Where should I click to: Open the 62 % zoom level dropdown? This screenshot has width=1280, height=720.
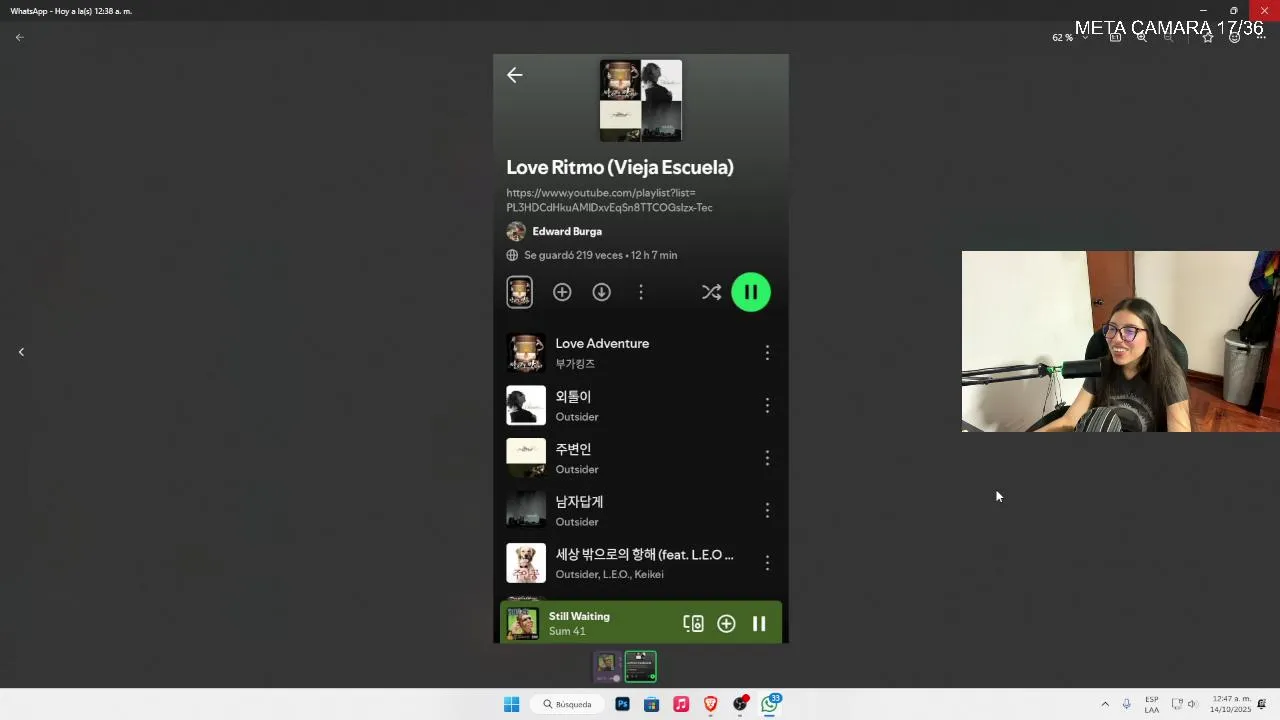pos(1070,37)
